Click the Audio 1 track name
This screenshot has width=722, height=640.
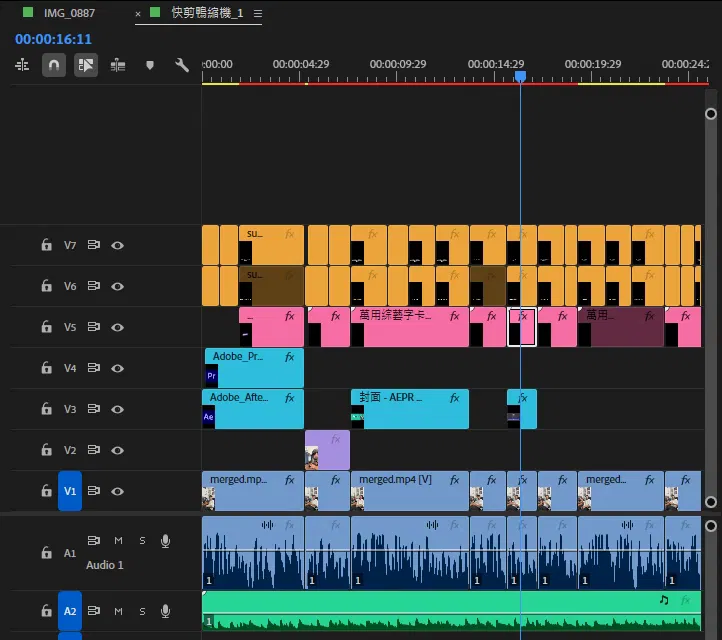click(x=105, y=565)
